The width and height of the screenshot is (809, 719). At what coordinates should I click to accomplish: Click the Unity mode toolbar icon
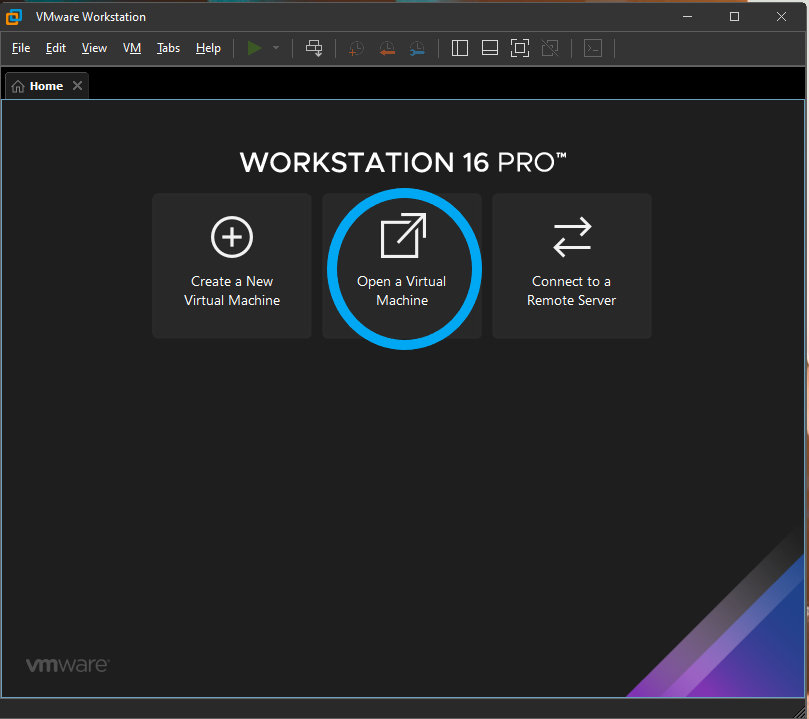[550, 48]
